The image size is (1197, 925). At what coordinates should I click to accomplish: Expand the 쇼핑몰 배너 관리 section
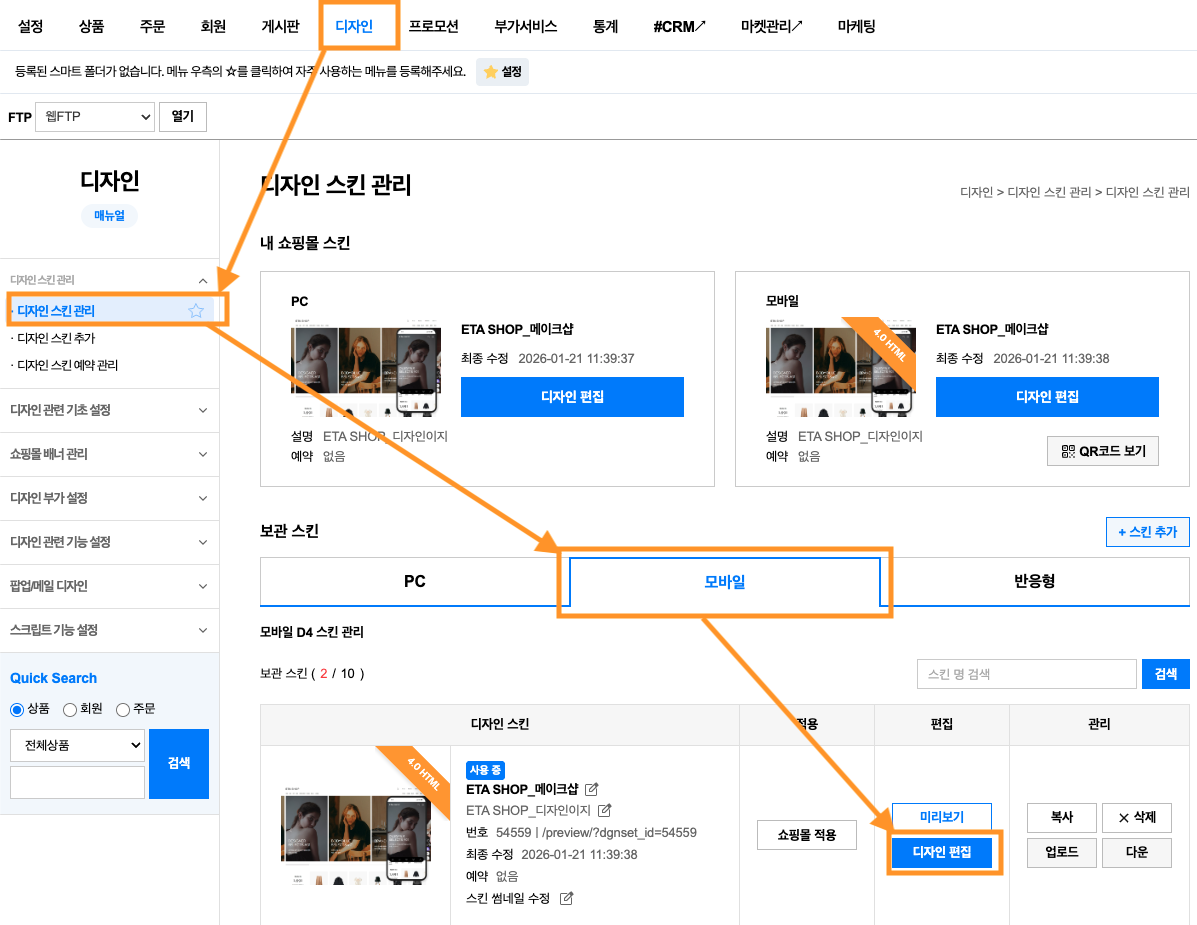[109, 454]
